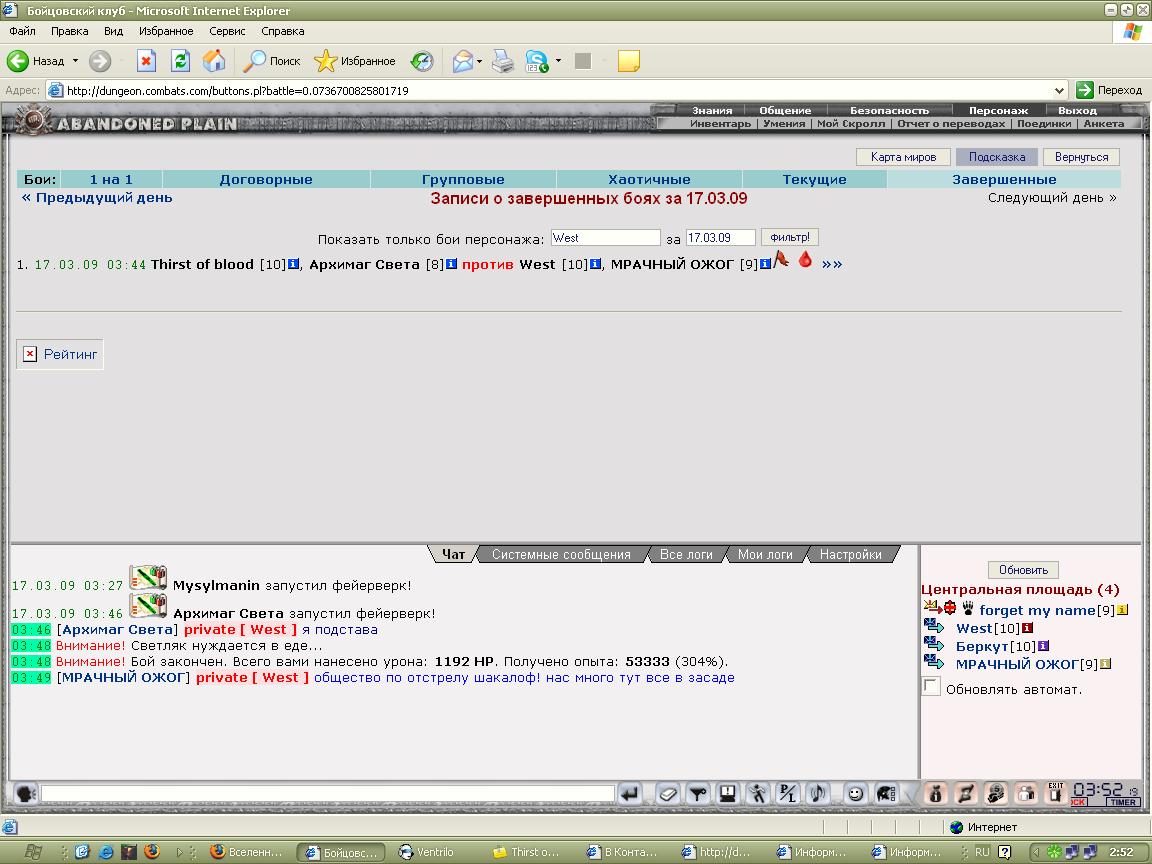Viewport: 1152px width, 864px height.
Task: Switch to Завершенные fights tab
Action: [x=1004, y=179]
